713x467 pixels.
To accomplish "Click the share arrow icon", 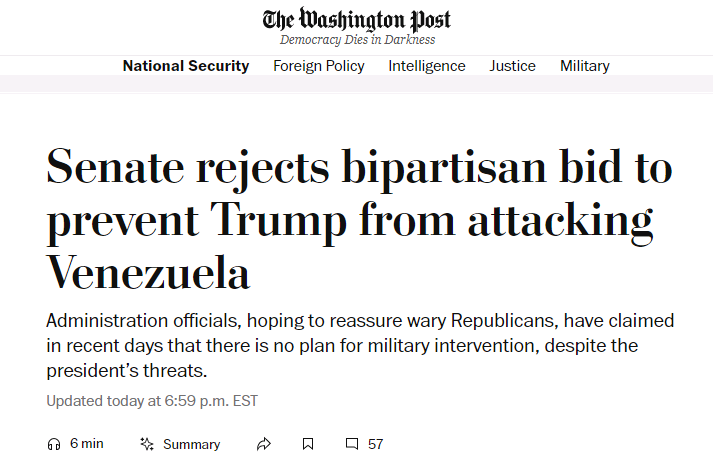I will 264,444.
